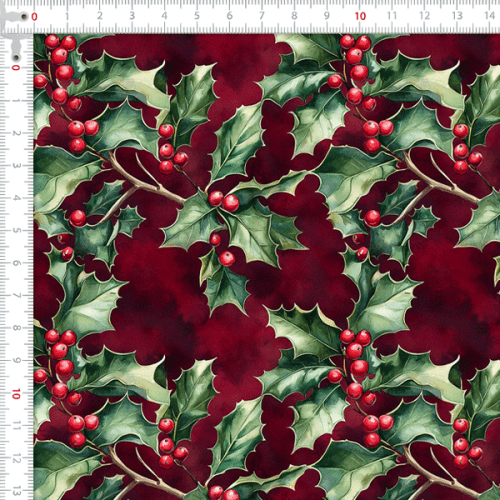Viewport: 500px width, 500px height.
Task: Click the 6 mark on the left ruler
Action: click(16, 263)
